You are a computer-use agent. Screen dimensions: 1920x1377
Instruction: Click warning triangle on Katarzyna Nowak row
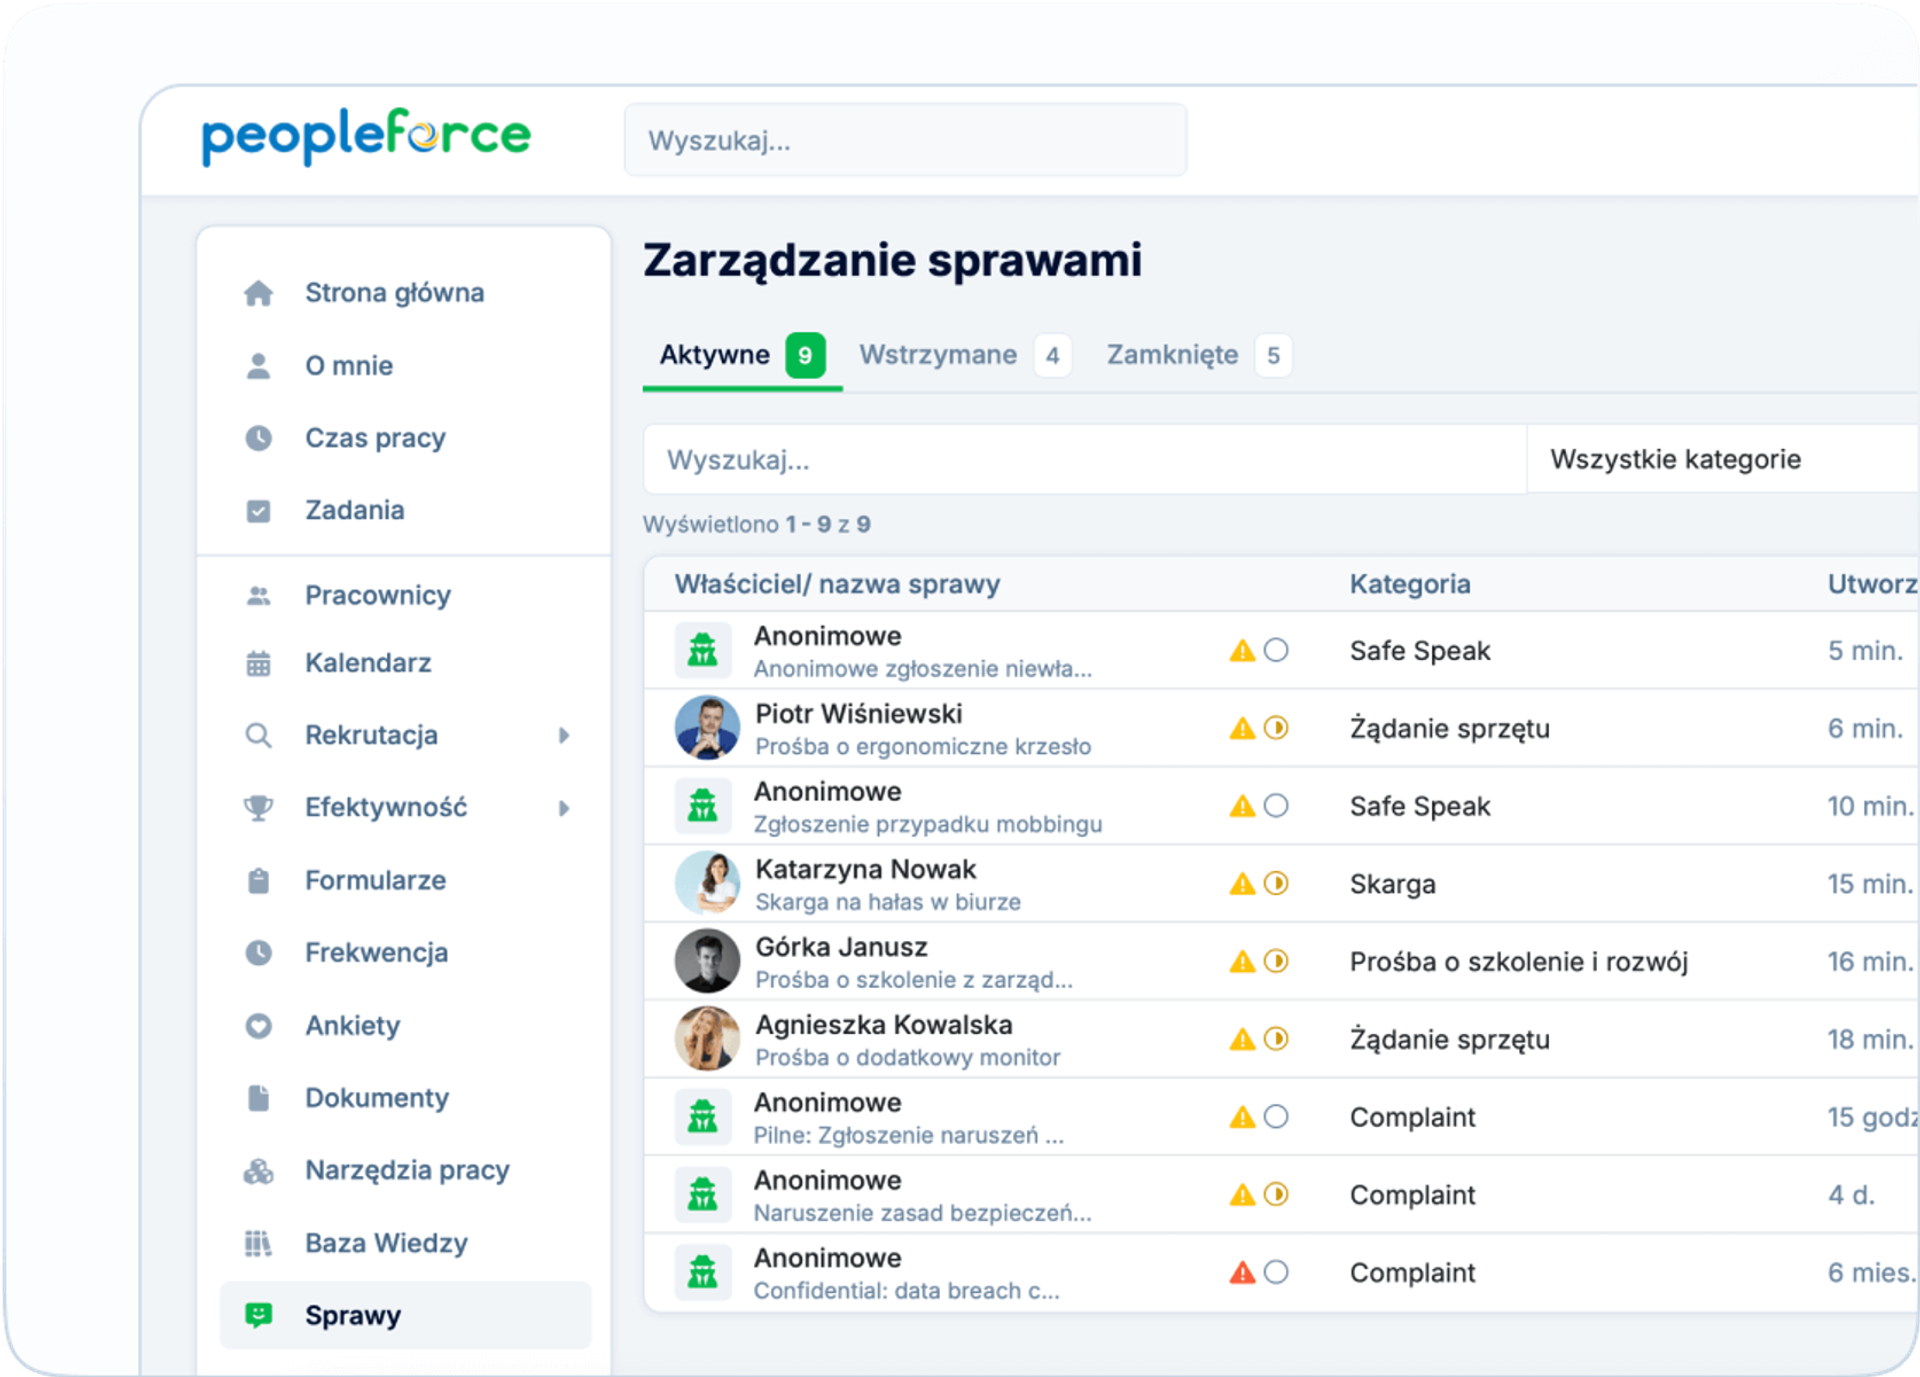[1242, 884]
